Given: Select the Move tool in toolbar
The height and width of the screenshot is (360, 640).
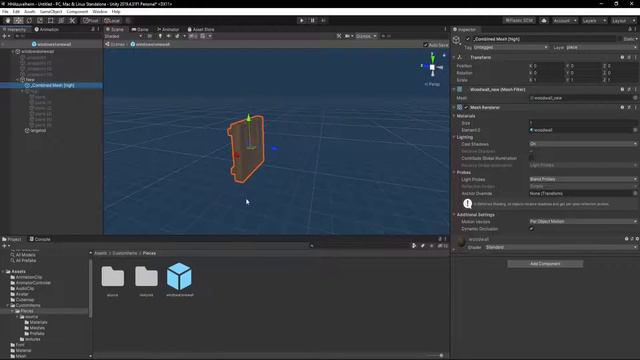Looking at the screenshot, I should (18, 20).
